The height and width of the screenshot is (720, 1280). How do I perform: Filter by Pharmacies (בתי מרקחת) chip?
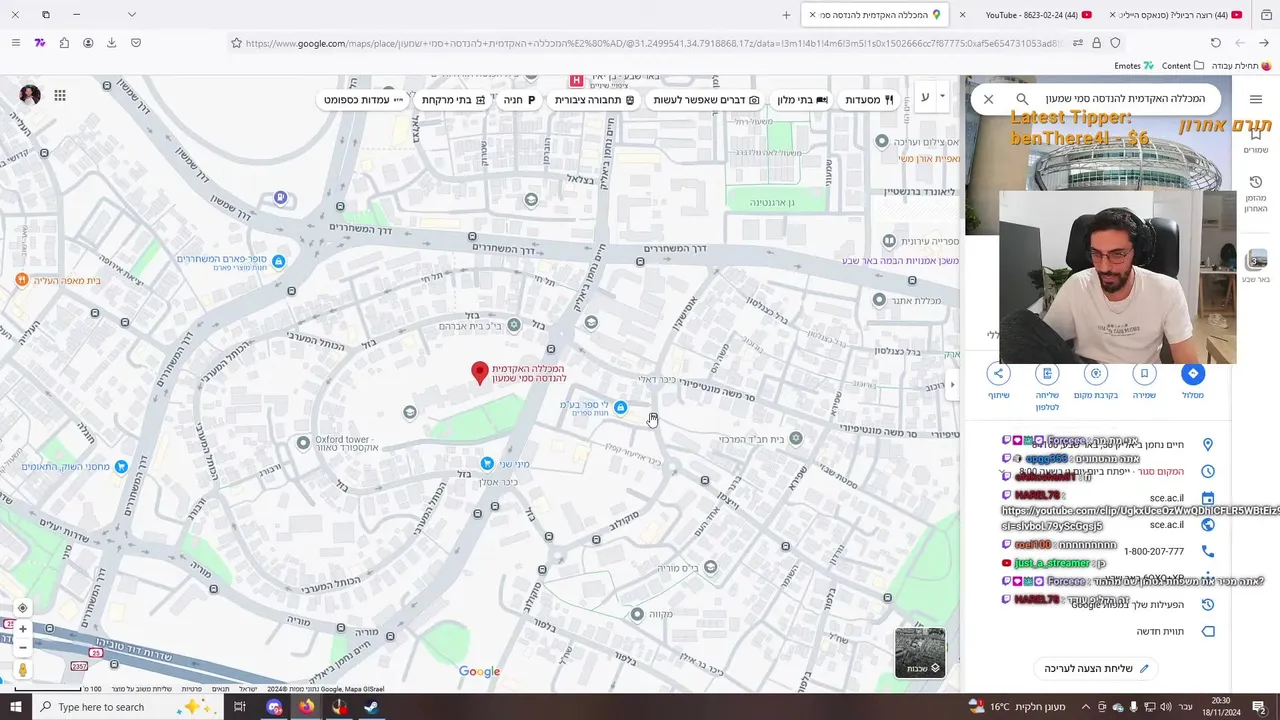click(453, 100)
